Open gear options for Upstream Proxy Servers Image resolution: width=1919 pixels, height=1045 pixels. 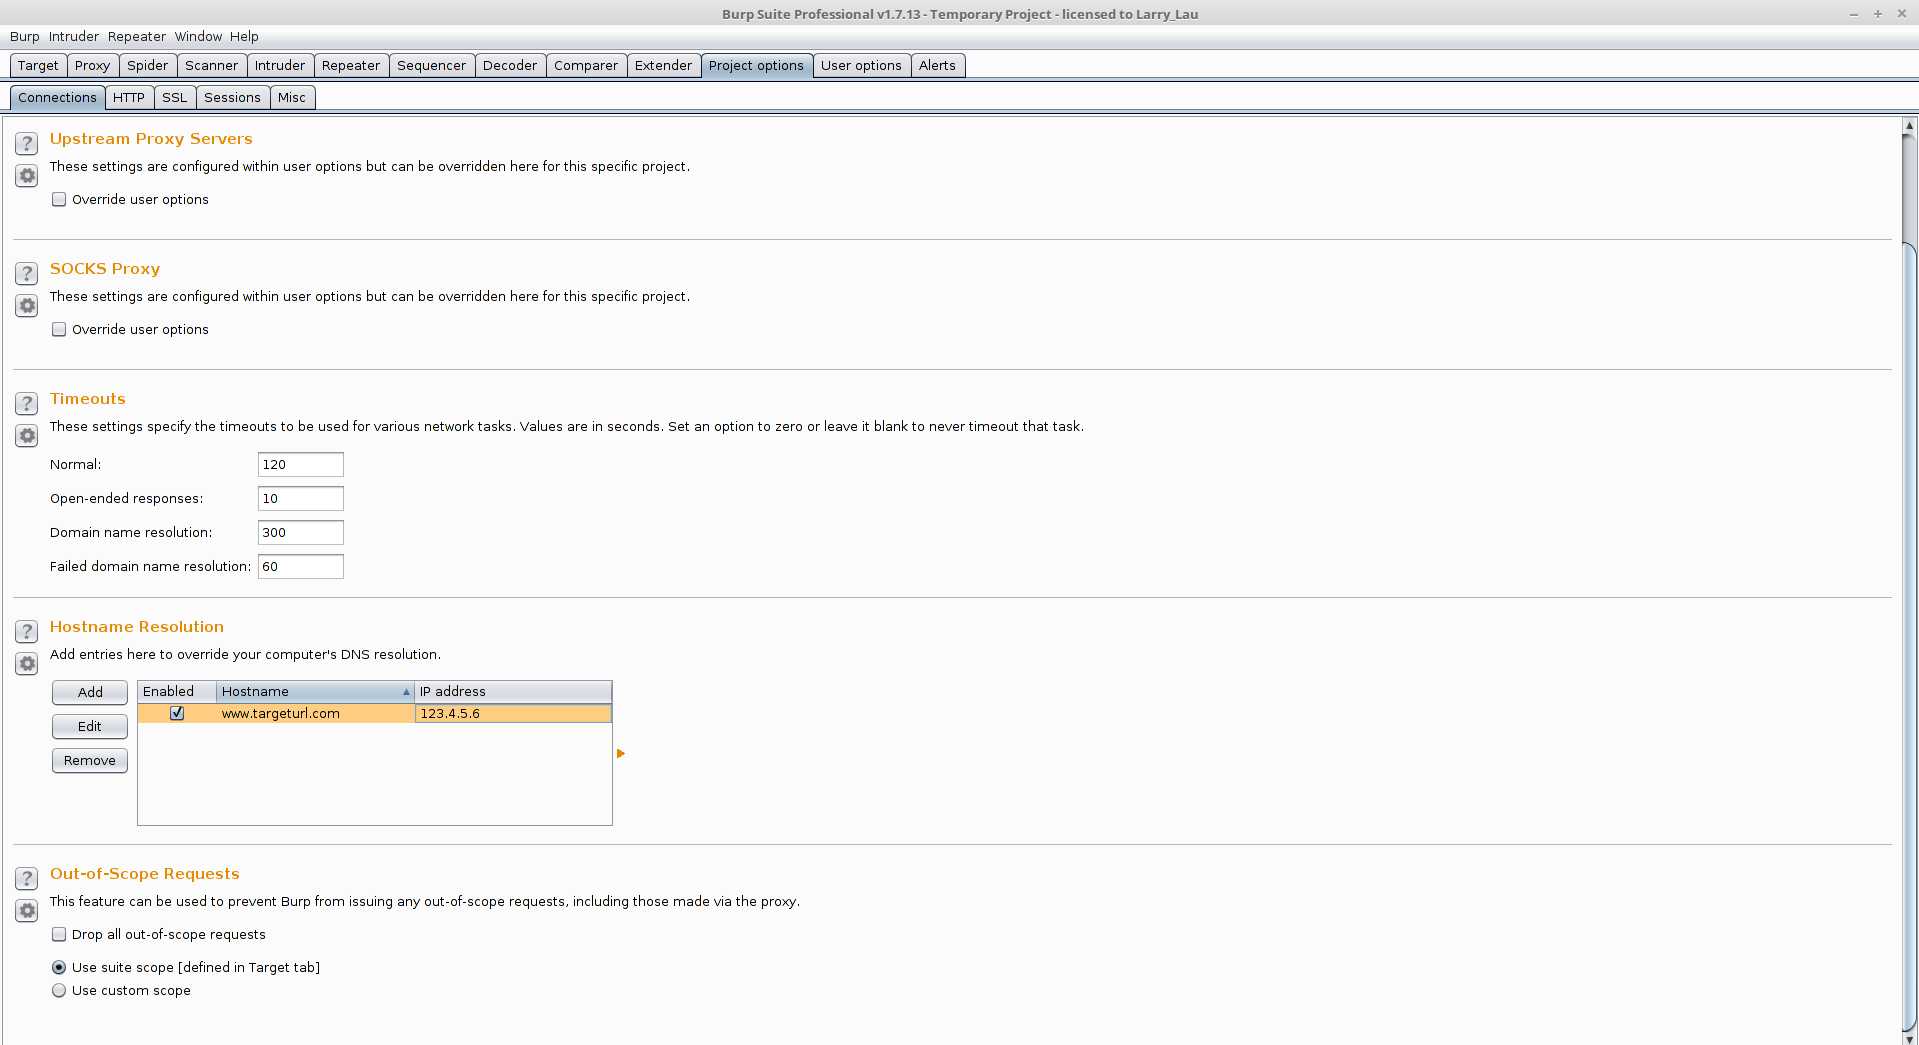pos(27,176)
